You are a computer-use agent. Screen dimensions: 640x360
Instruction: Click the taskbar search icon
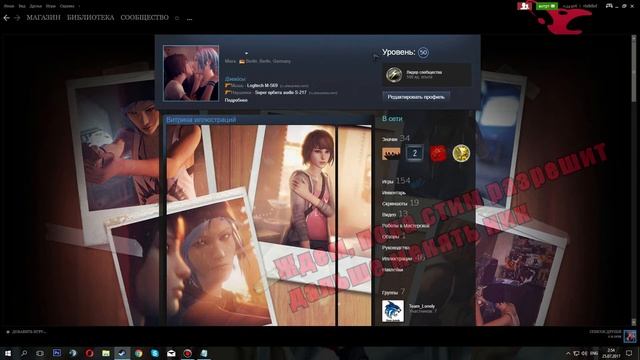[x=24, y=353]
